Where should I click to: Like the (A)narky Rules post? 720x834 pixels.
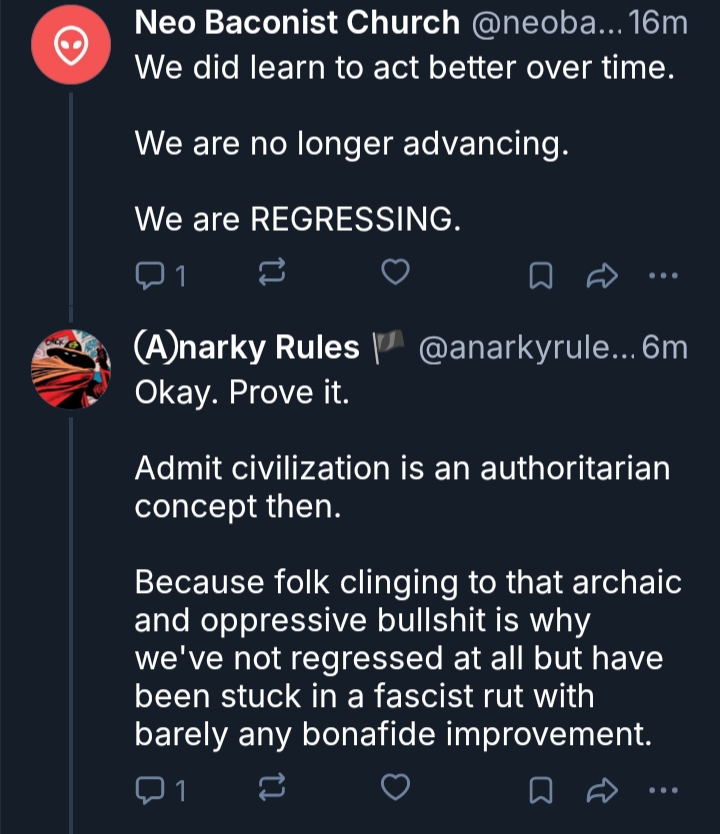coord(397,789)
